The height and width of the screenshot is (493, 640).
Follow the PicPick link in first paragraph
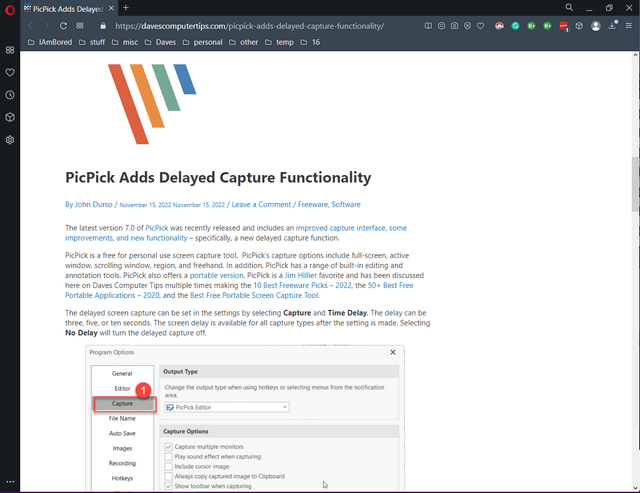pyautogui.click(x=157, y=228)
